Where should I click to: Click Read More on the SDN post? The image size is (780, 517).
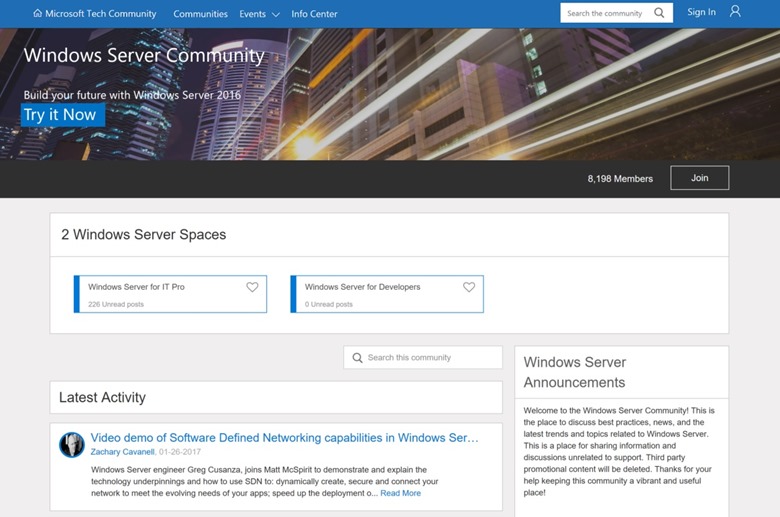pos(400,493)
